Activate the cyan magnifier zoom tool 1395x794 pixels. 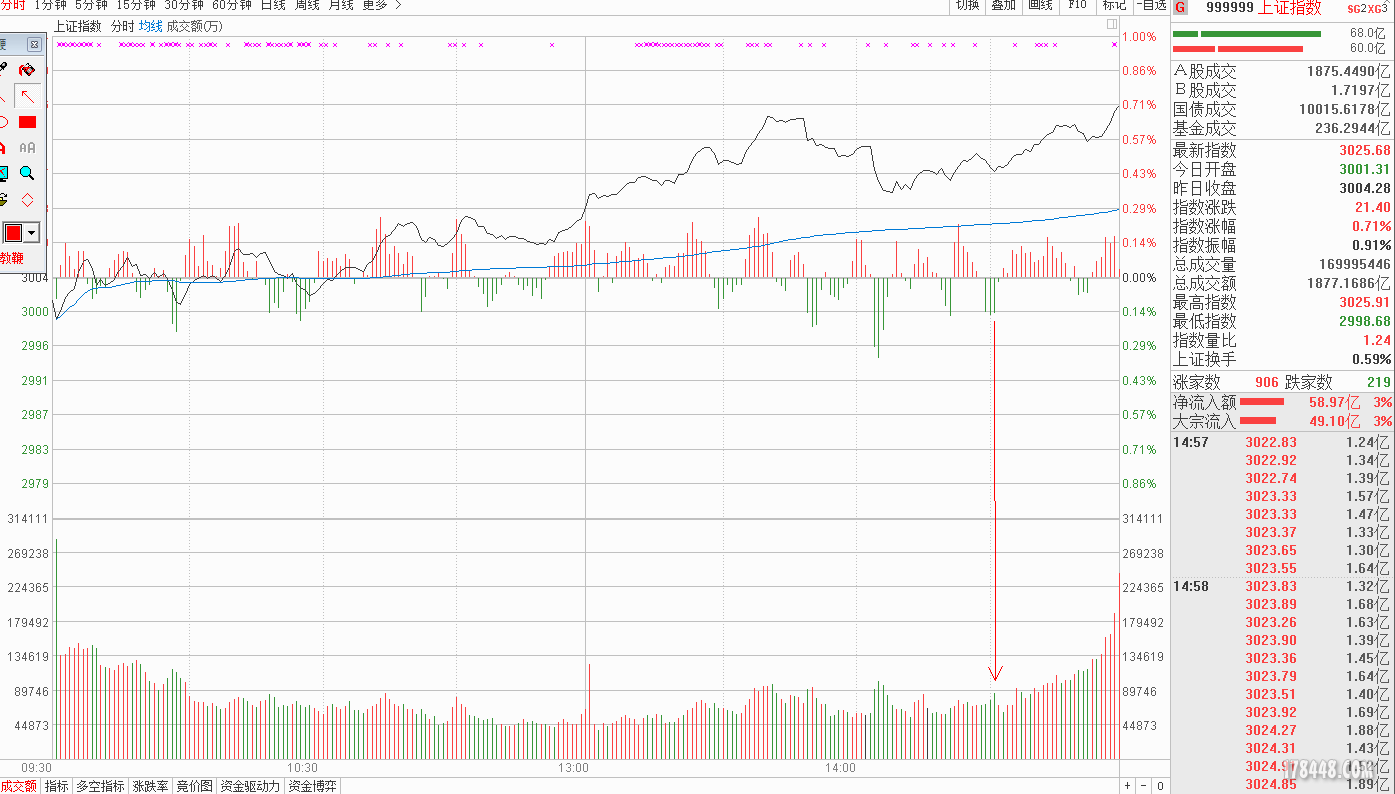point(28,173)
